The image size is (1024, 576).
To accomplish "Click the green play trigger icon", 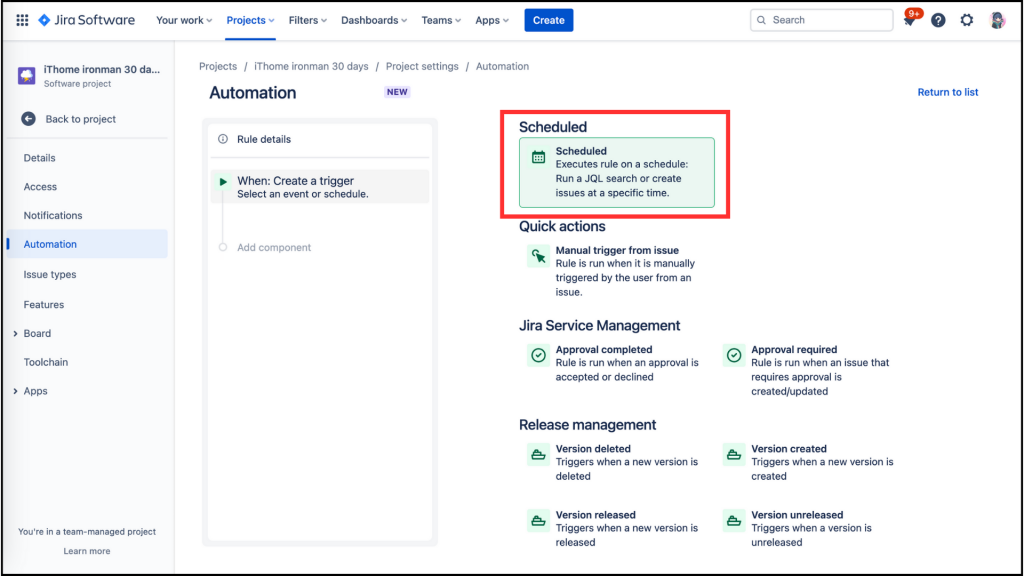I will (223, 182).
